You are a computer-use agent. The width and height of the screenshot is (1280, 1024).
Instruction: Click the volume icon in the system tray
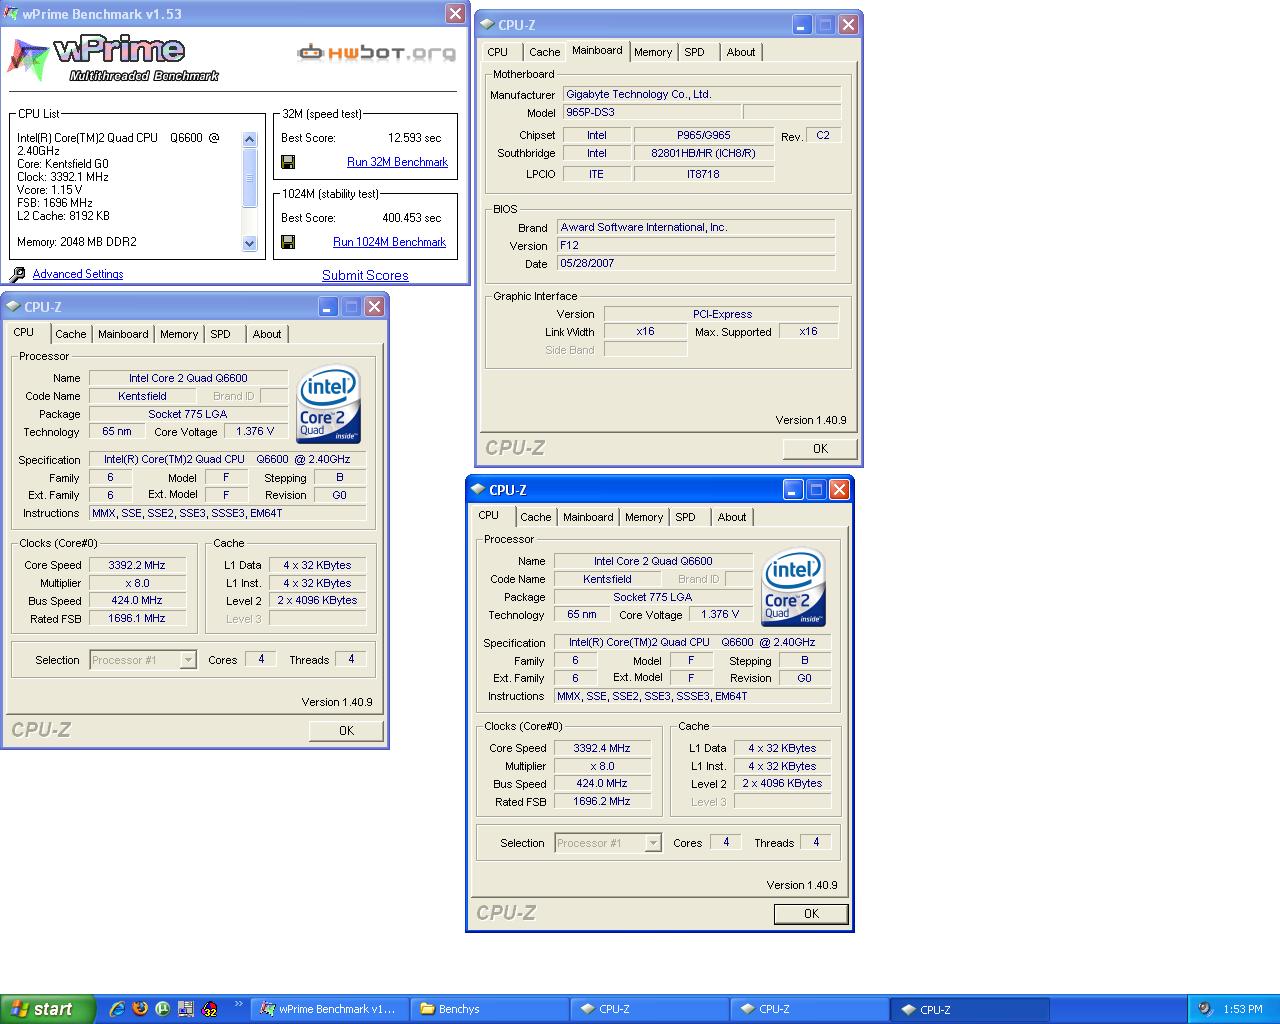point(1205,1009)
